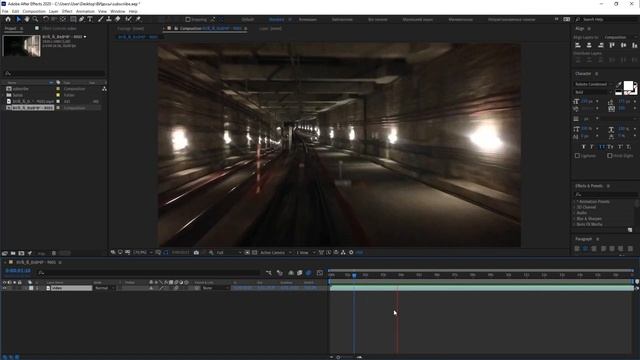Image resolution: width=640 pixels, height=360 pixels.
Task: Click the project thumbnail preview
Action: [x=22, y=46]
